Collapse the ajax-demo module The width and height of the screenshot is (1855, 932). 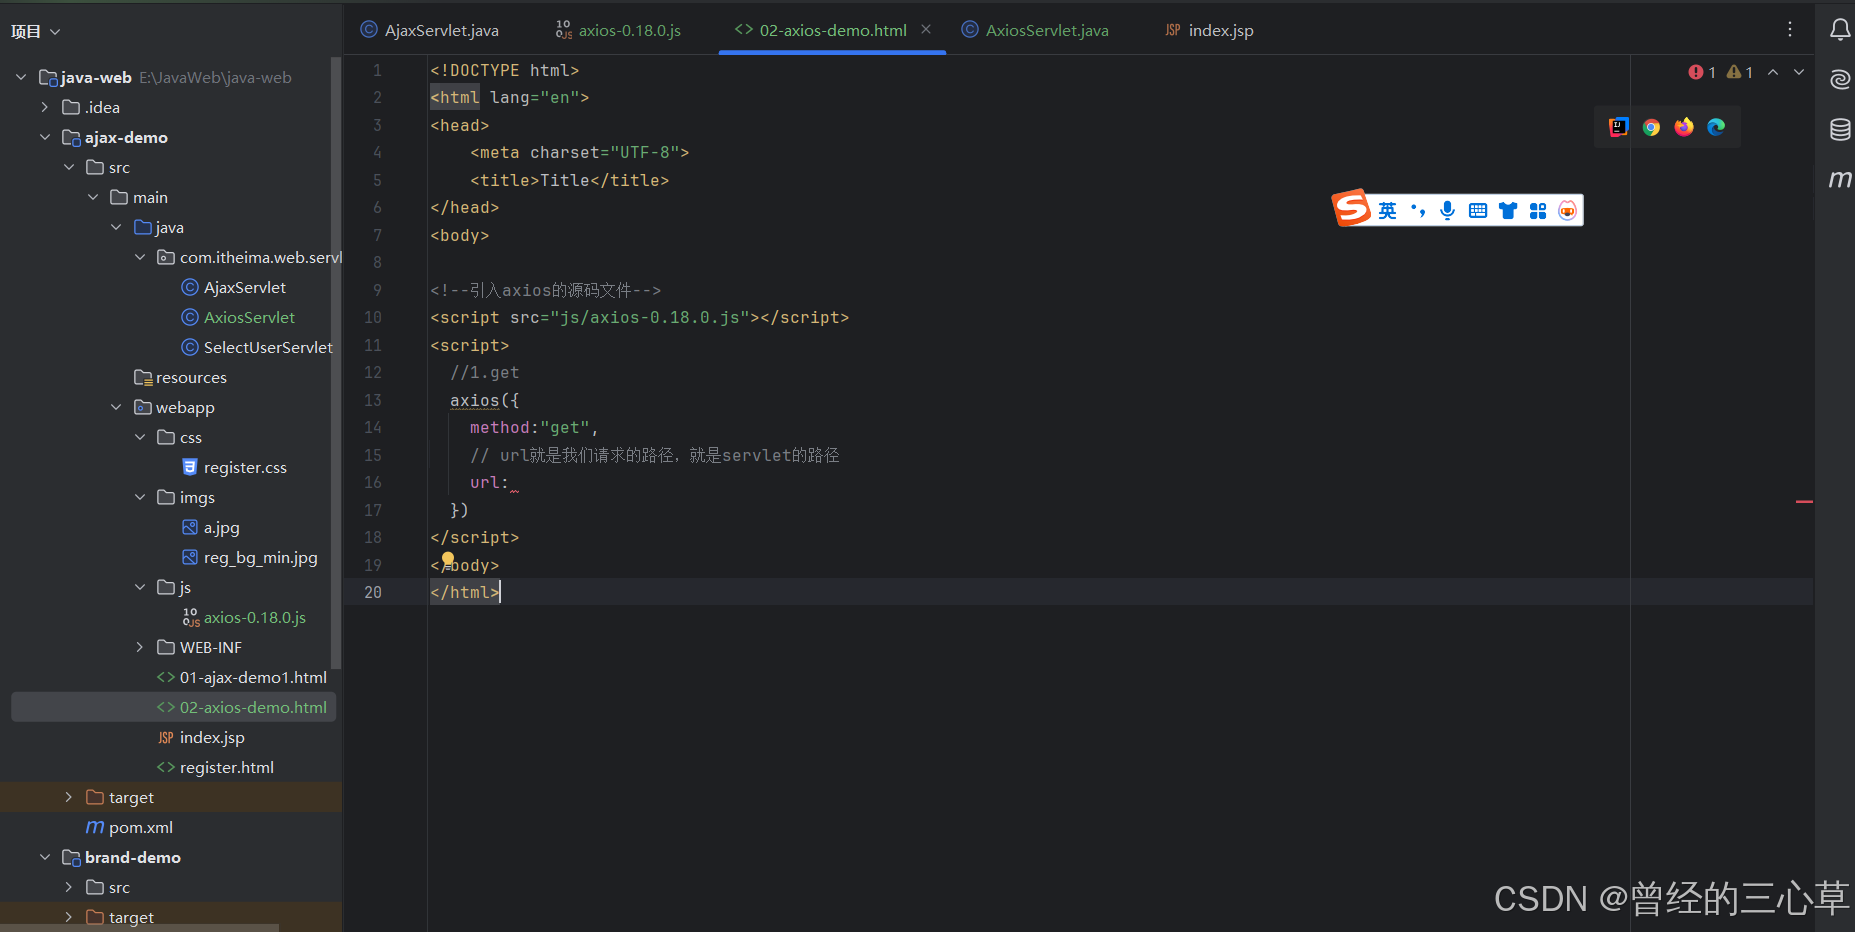(45, 137)
